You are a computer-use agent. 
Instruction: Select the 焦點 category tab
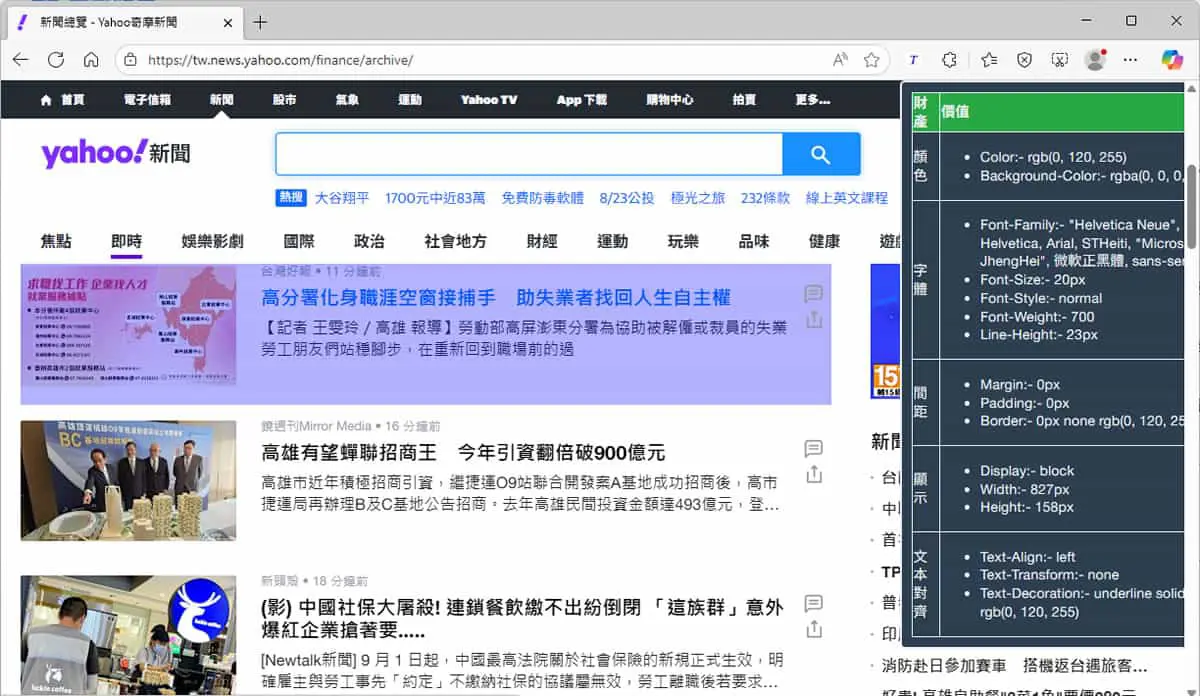[x=56, y=241]
